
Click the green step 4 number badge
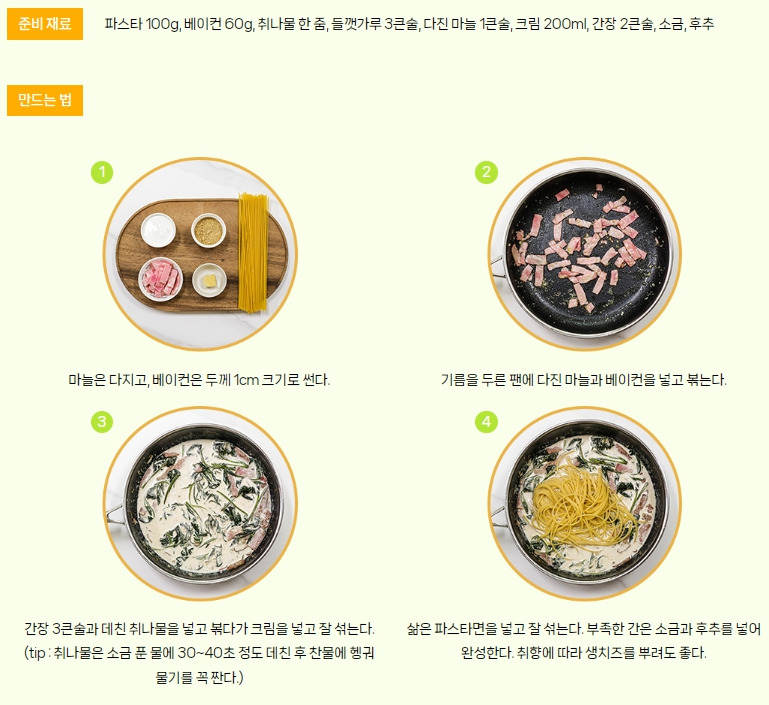click(x=486, y=422)
